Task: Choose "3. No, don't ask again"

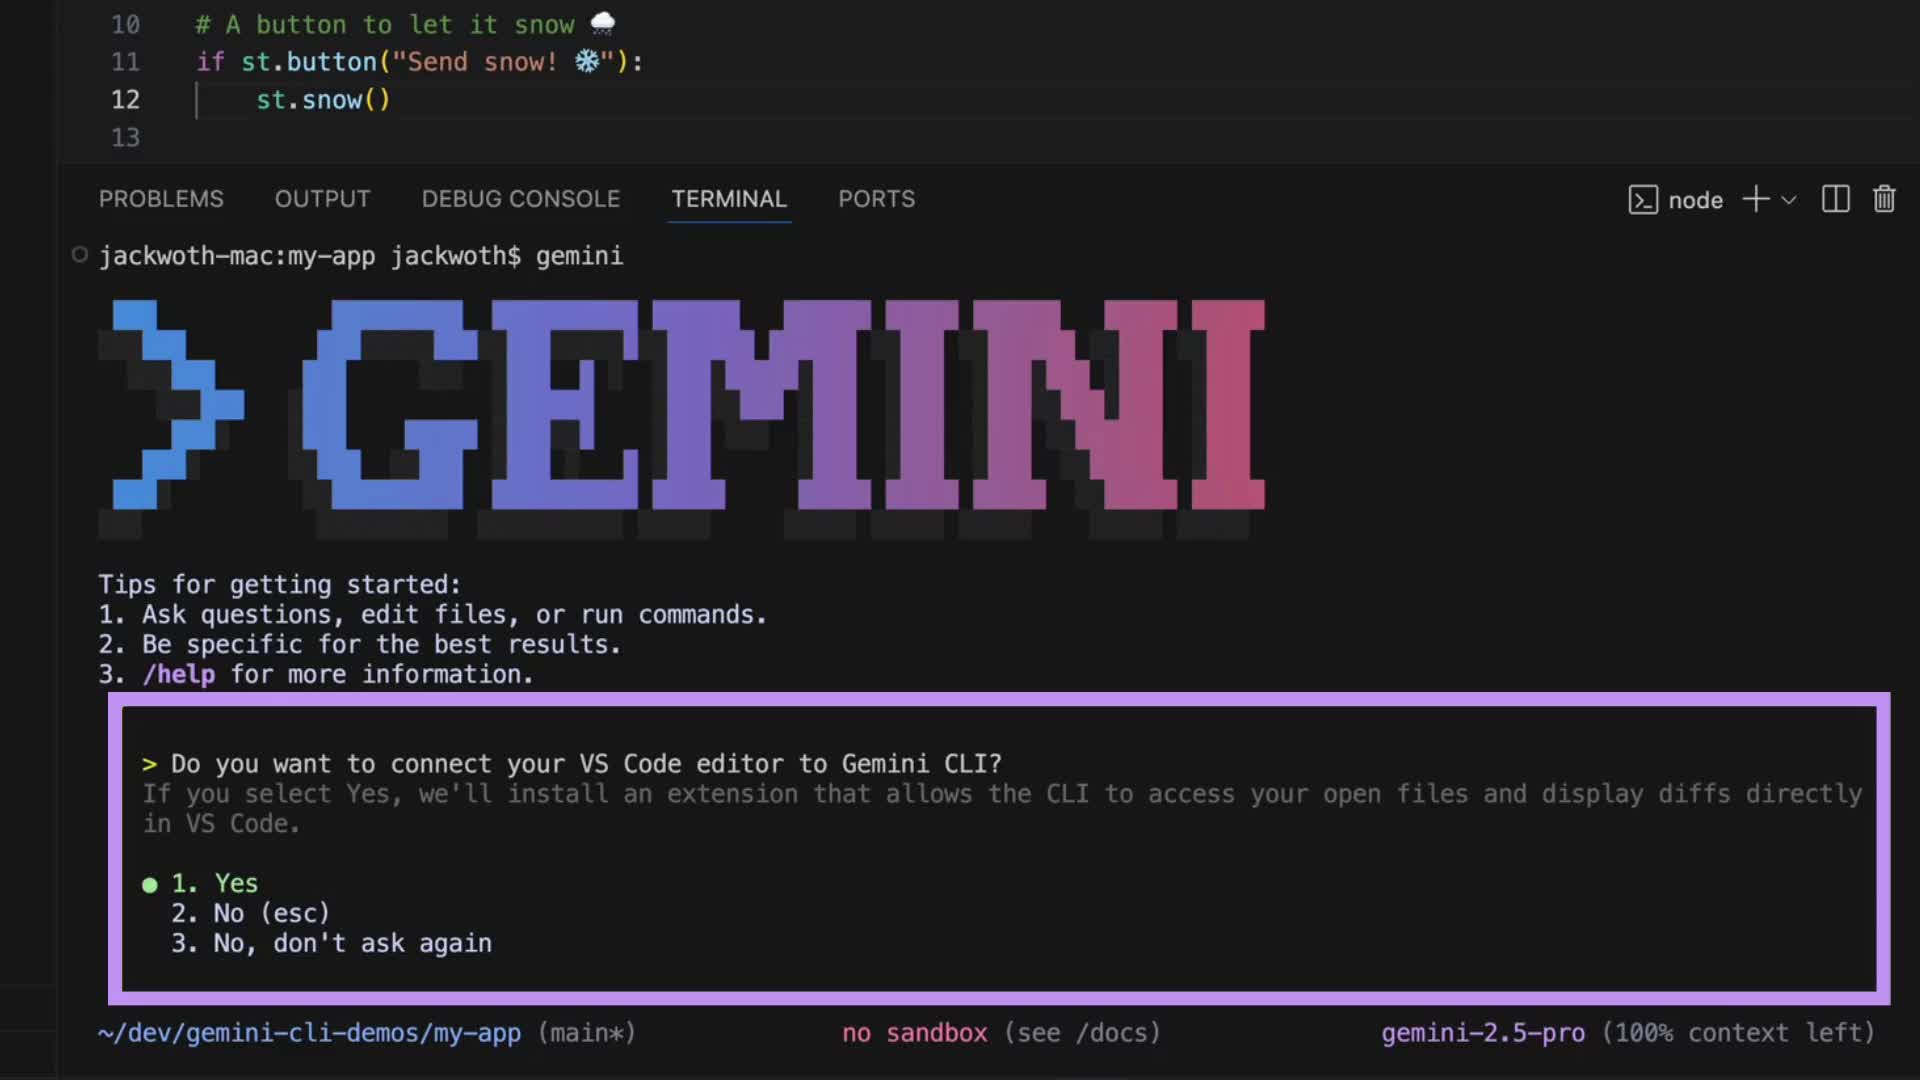Action: (331, 944)
